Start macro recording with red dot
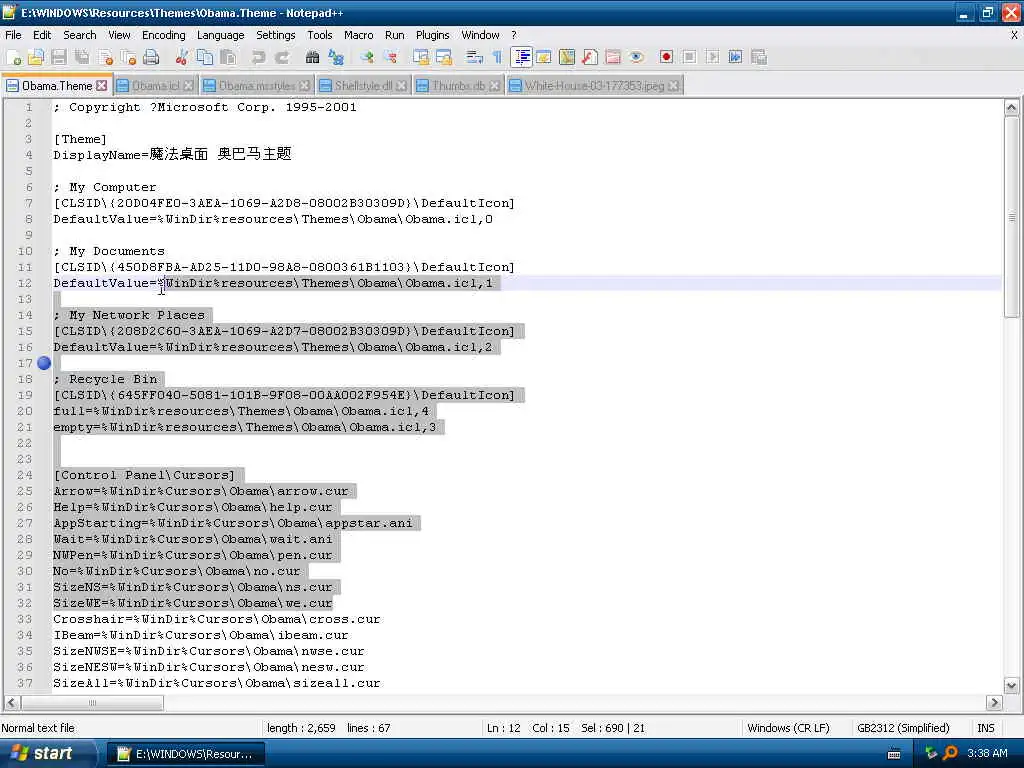This screenshot has width=1024, height=768. (666, 57)
